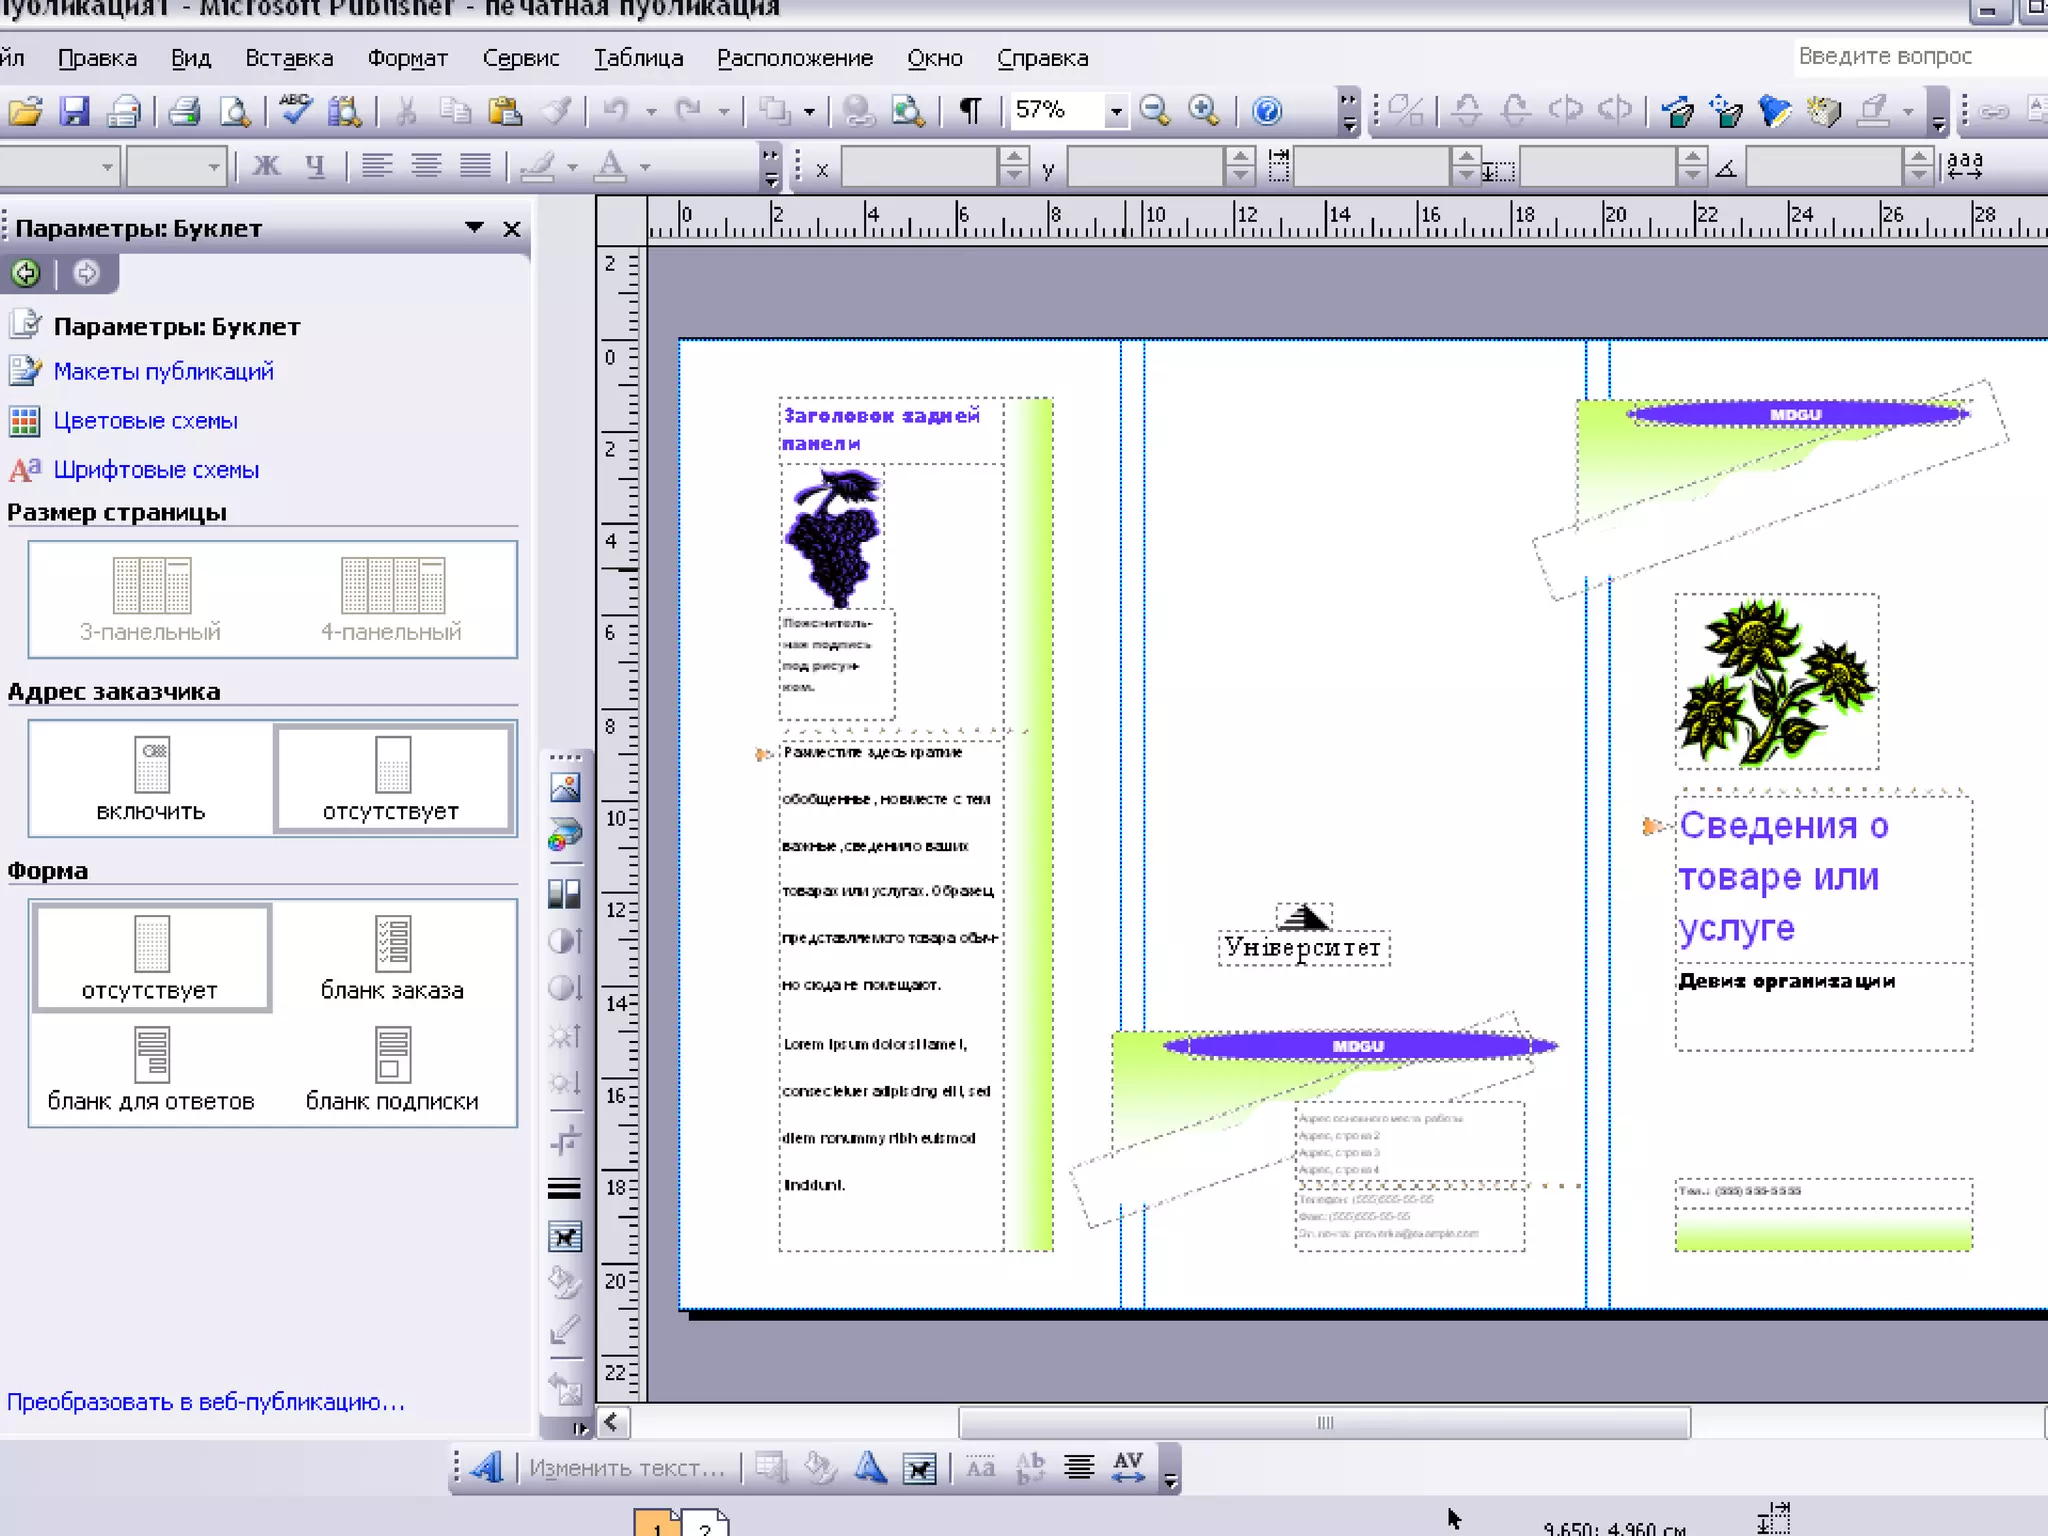The width and height of the screenshot is (2048, 1536).
Task: Click the Insert WordArt icon in WordArt toolbar
Action: [x=487, y=1468]
